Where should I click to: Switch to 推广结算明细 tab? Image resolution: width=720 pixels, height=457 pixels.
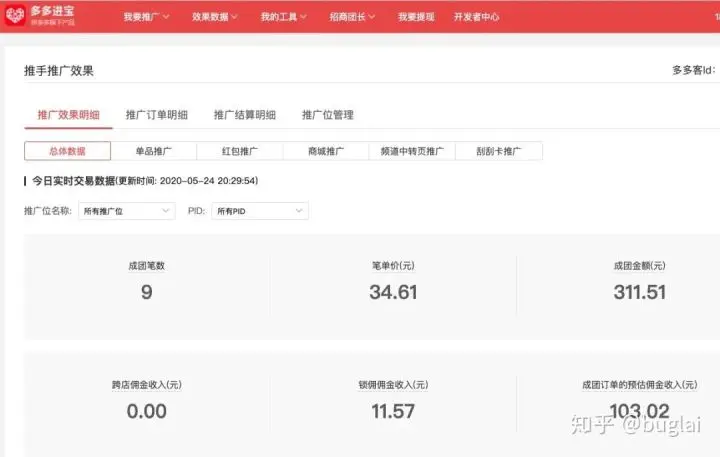(245, 115)
